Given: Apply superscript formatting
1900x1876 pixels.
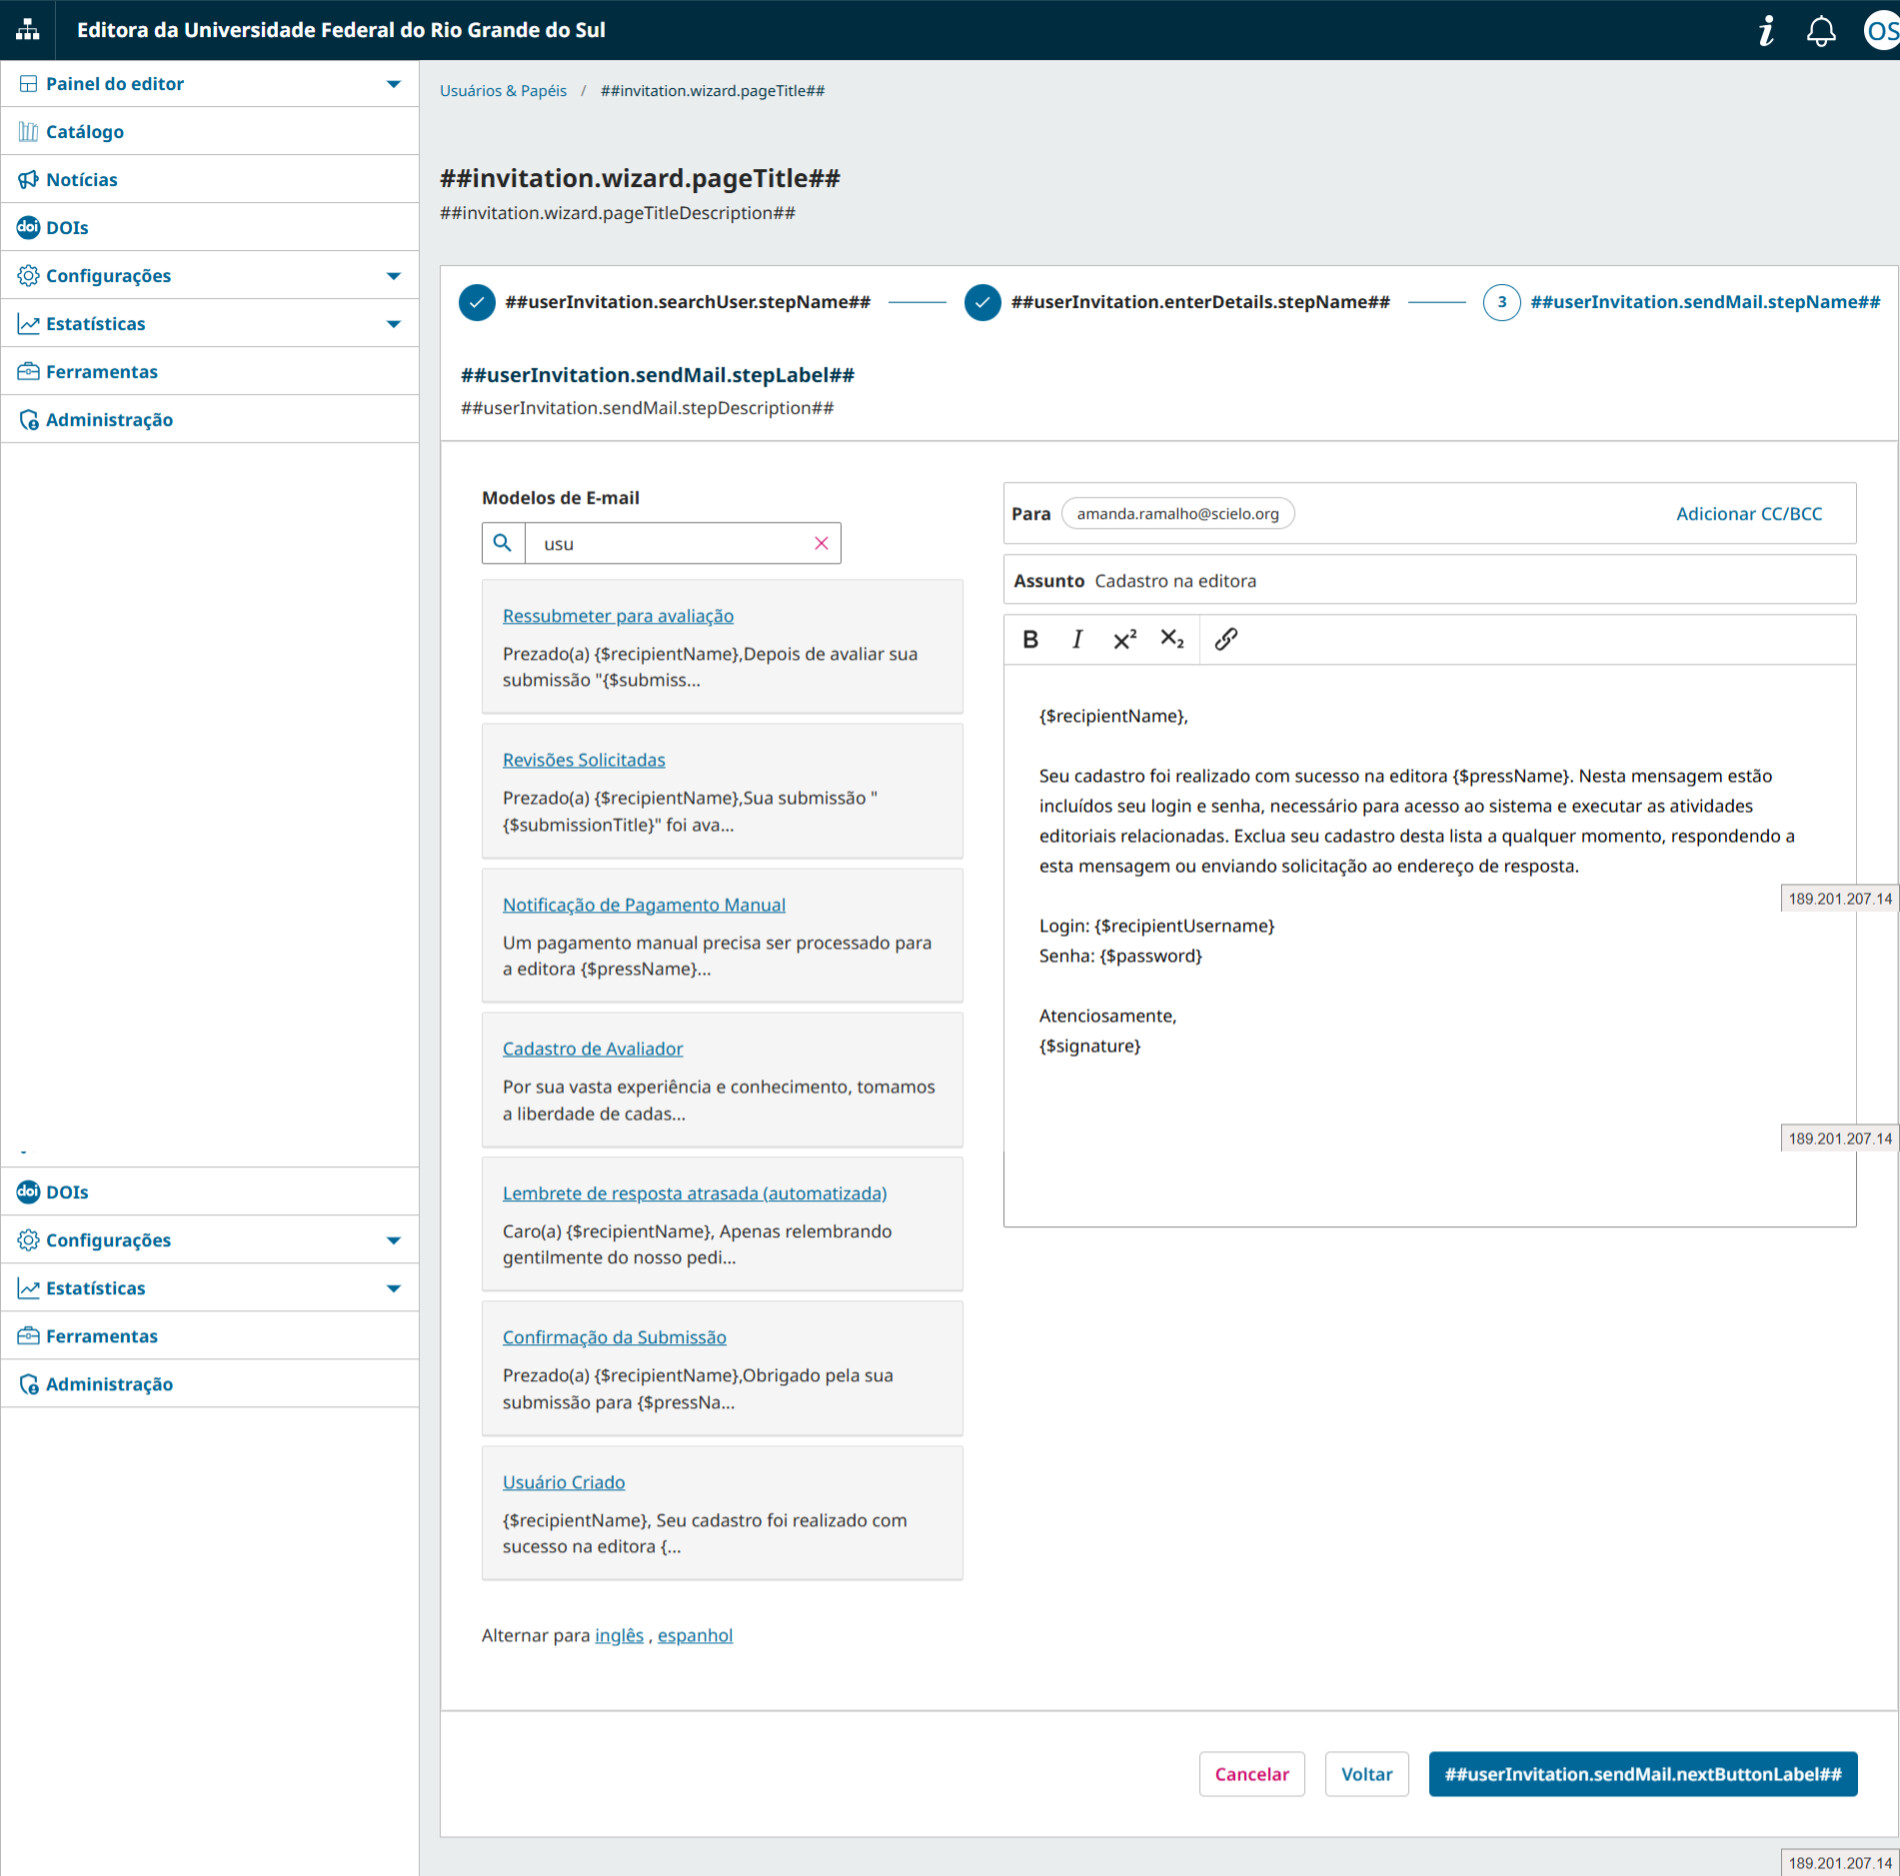Looking at the screenshot, I should pyautogui.click(x=1125, y=639).
